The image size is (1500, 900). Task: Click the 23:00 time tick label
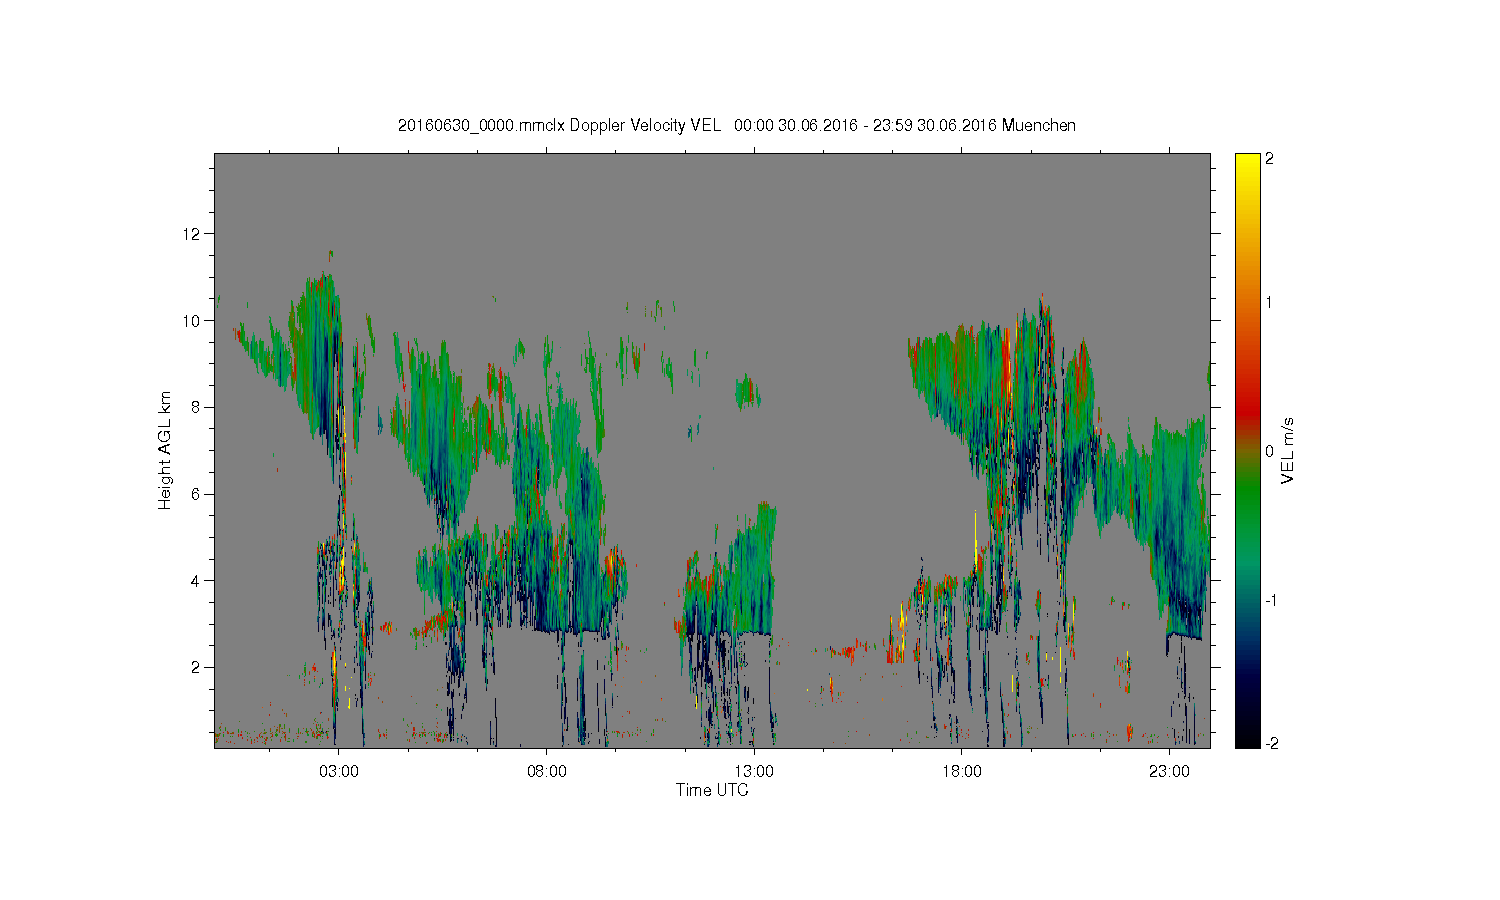point(1169,772)
